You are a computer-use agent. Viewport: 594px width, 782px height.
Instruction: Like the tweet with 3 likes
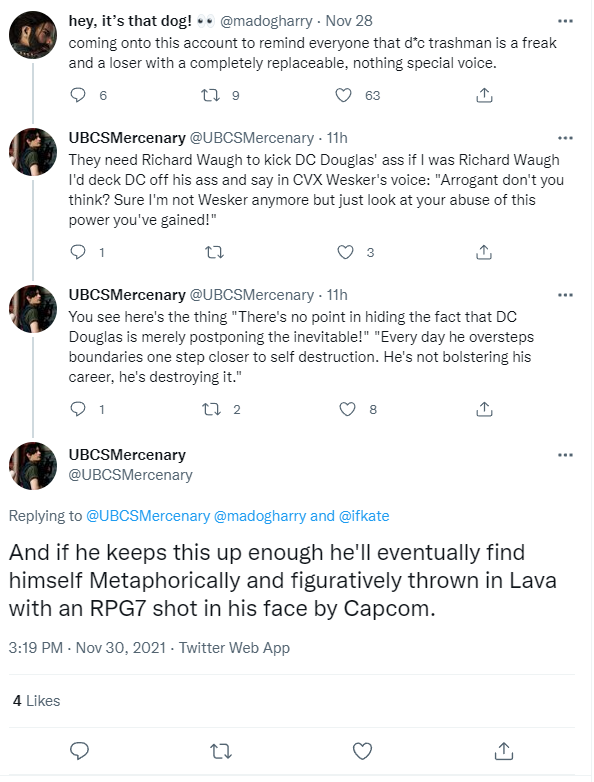tap(345, 252)
